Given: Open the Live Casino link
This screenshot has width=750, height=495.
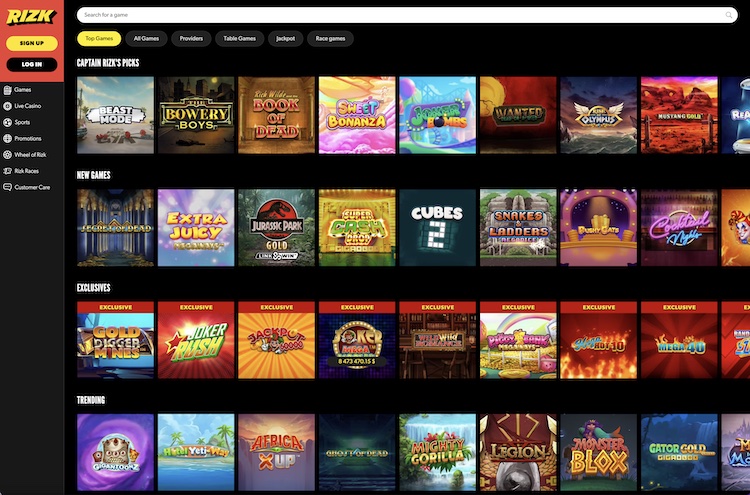Looking at the screenshot, I should click(x=28, y=106).
